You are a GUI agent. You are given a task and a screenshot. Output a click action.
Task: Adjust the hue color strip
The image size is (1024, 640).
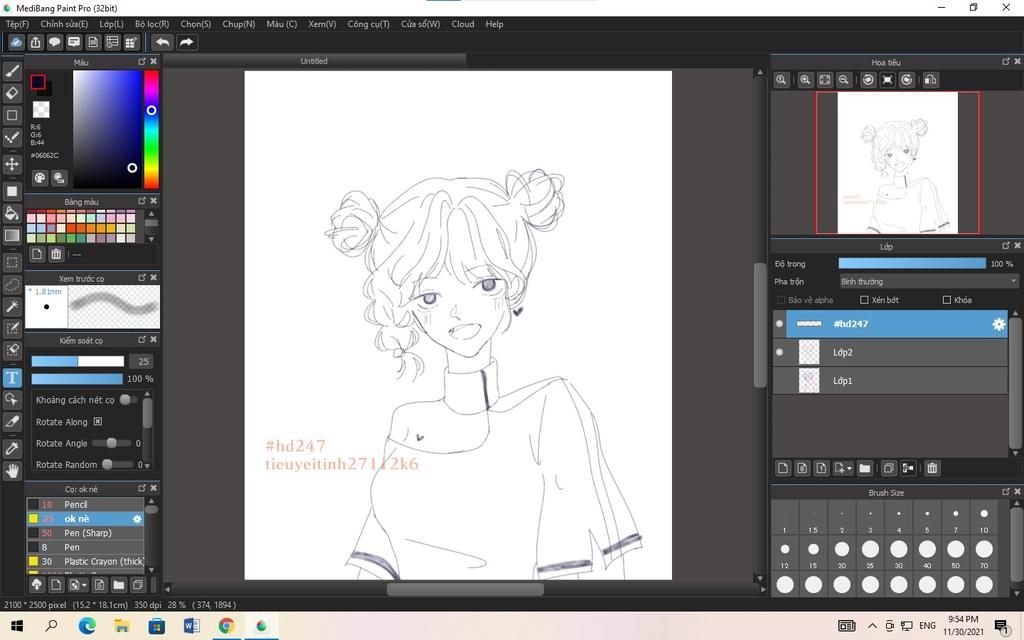[x=152, y=129]
